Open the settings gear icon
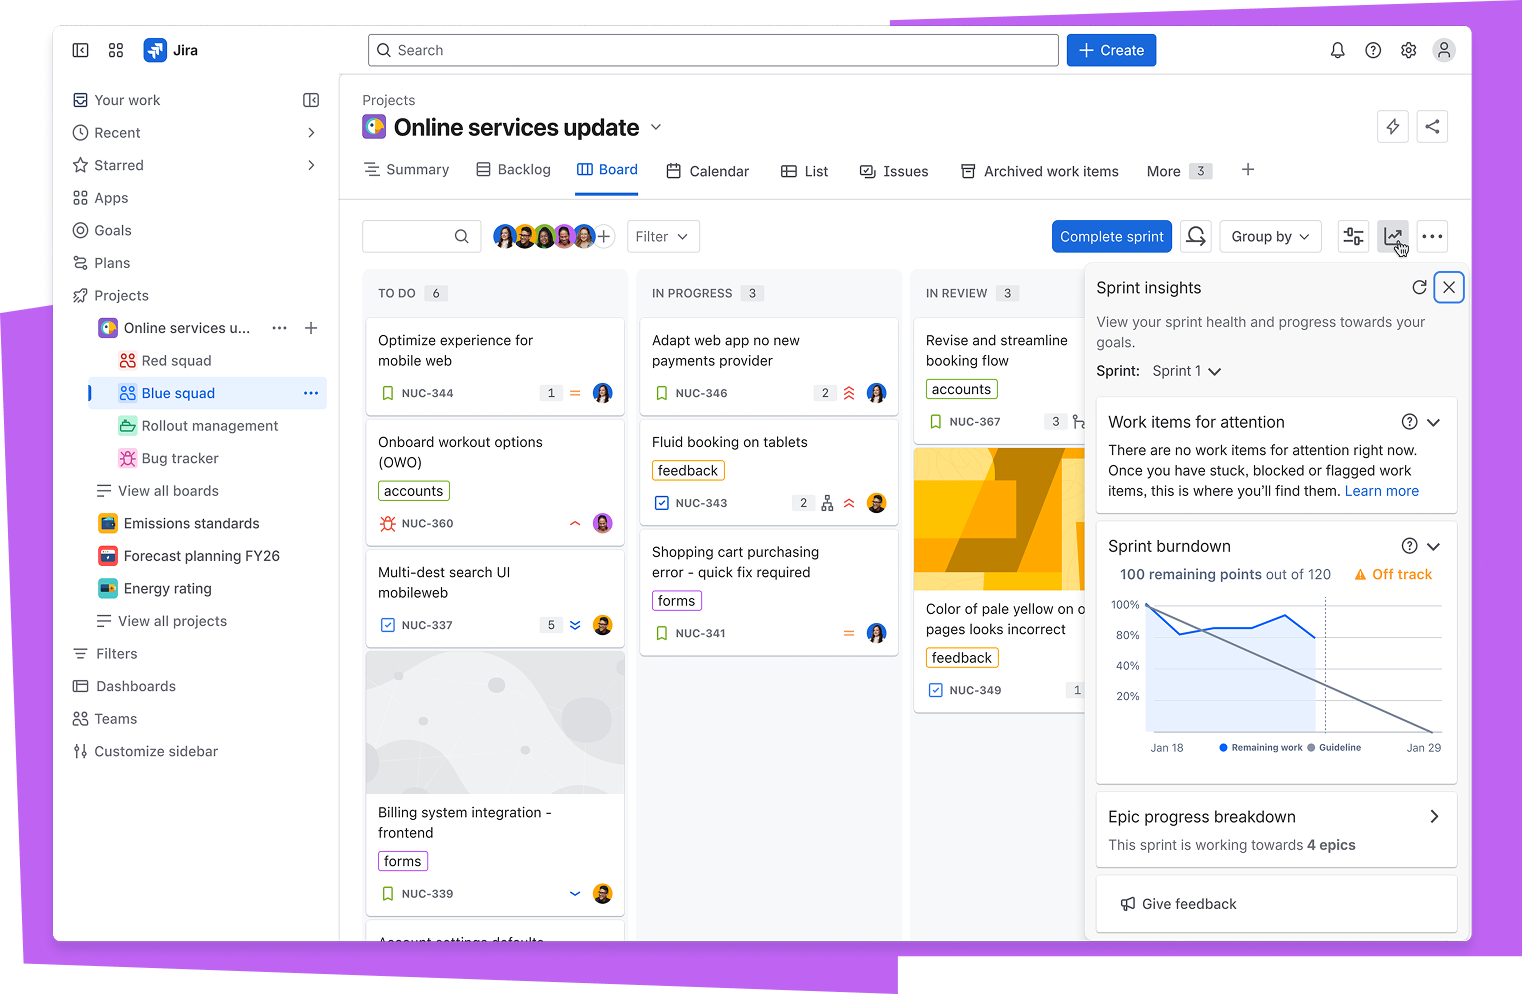Viewport: 1524px width, 995px height. click(1408, 50)
